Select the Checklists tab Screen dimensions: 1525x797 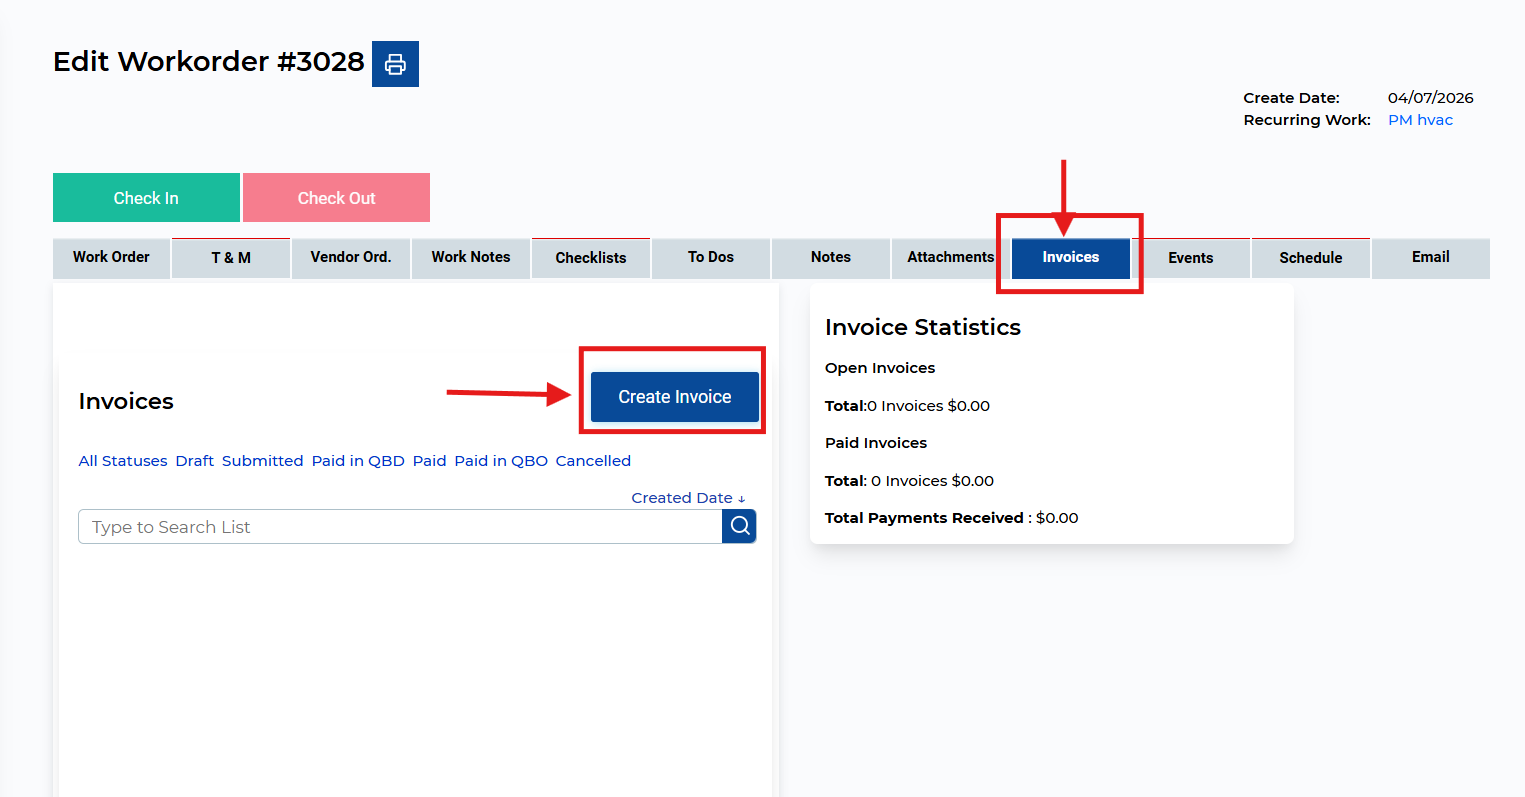591,258
